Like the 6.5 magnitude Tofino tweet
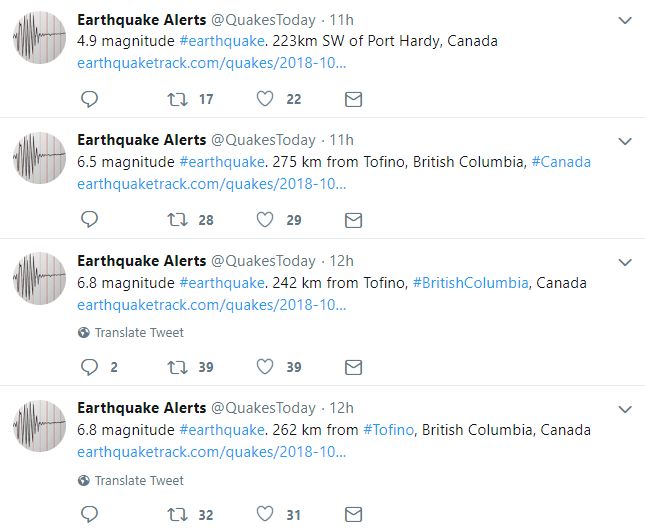This screenshot has height=532, width=645. point(265,220)
